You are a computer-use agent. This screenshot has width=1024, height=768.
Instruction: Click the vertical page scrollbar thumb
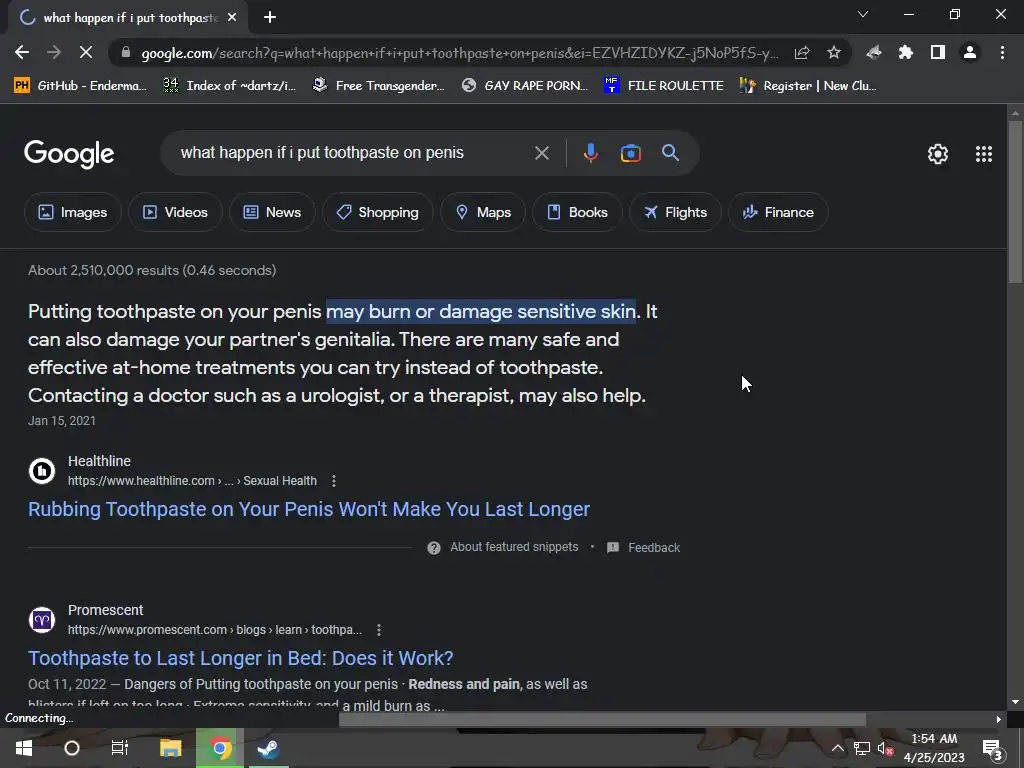[x=1016, y=202]
